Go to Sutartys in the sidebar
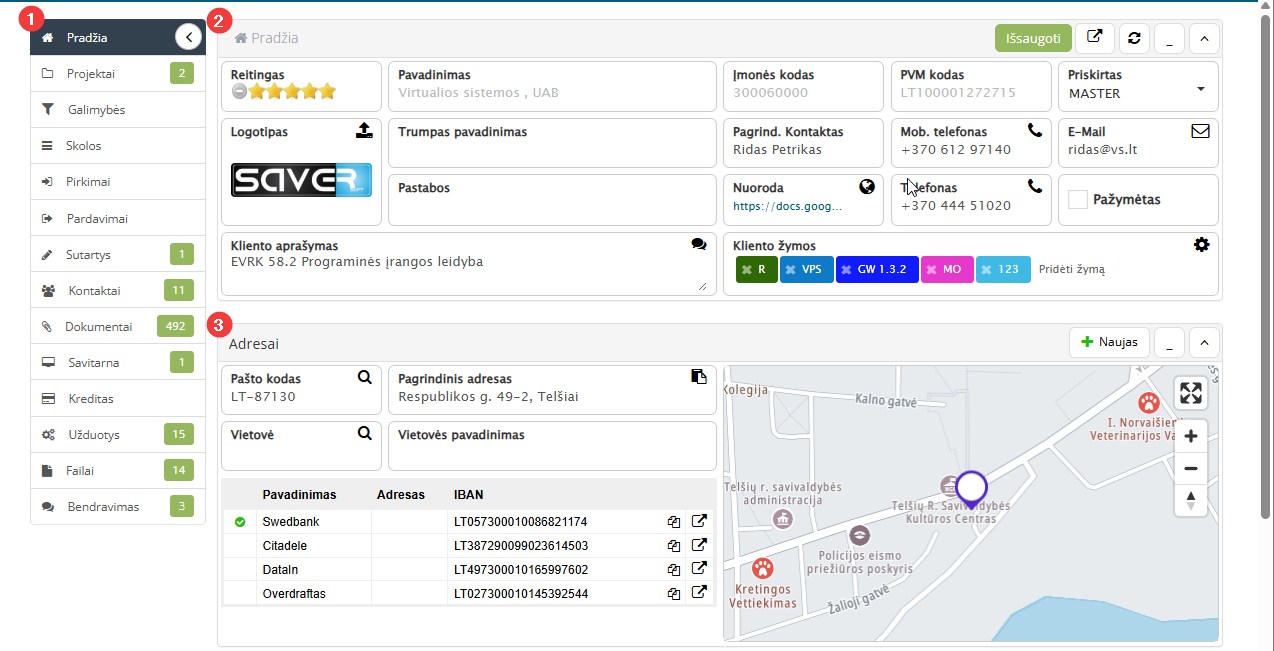The height and width of the screenshot is (651, 1274). point(89,255)
